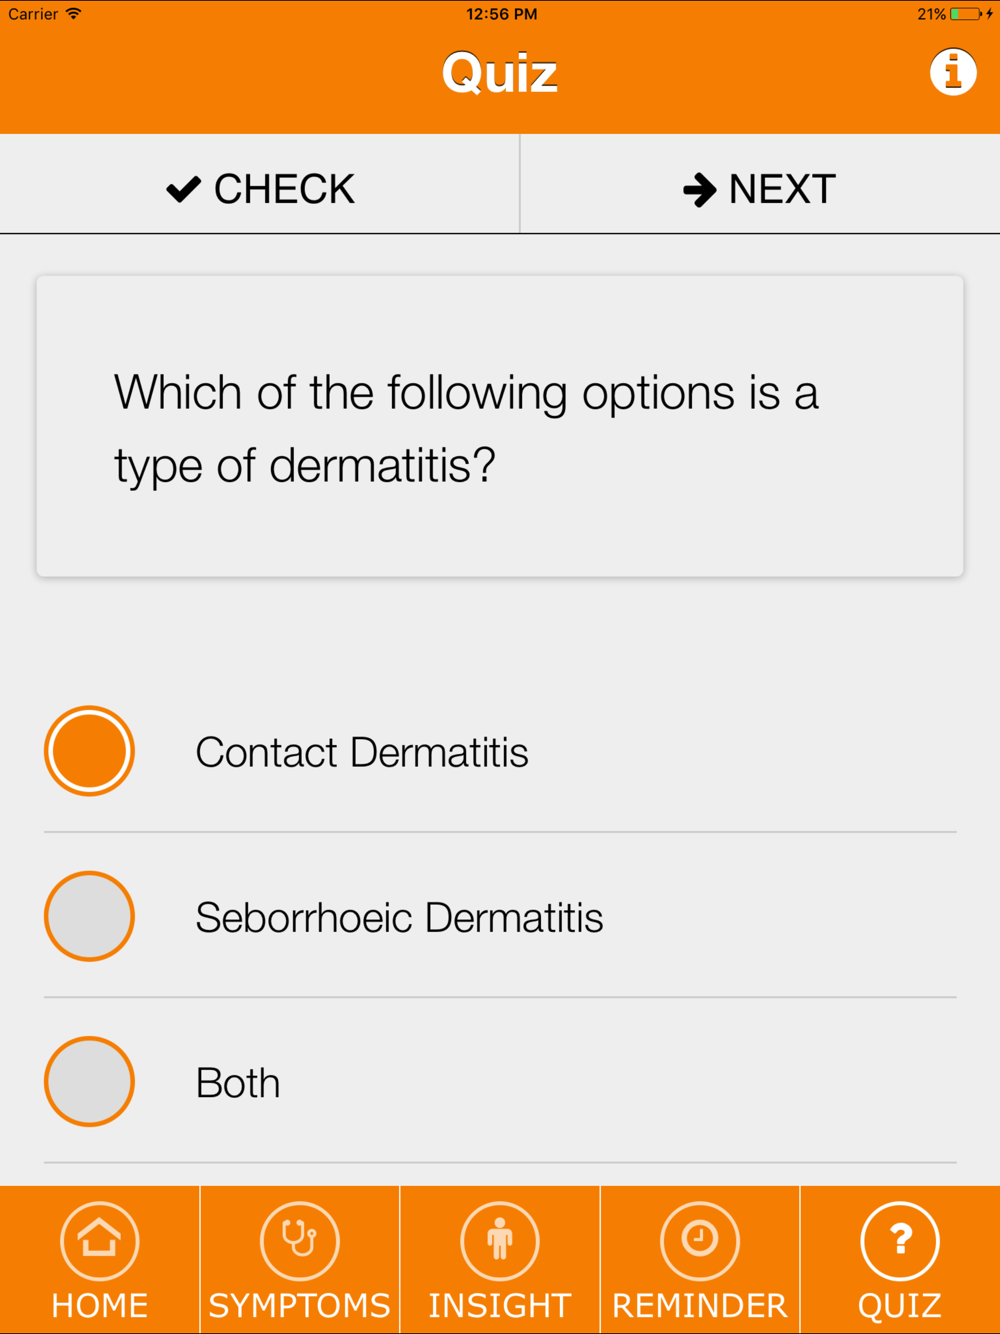
Task: Open Insight via person icon
Action: tap(500, 1240)
